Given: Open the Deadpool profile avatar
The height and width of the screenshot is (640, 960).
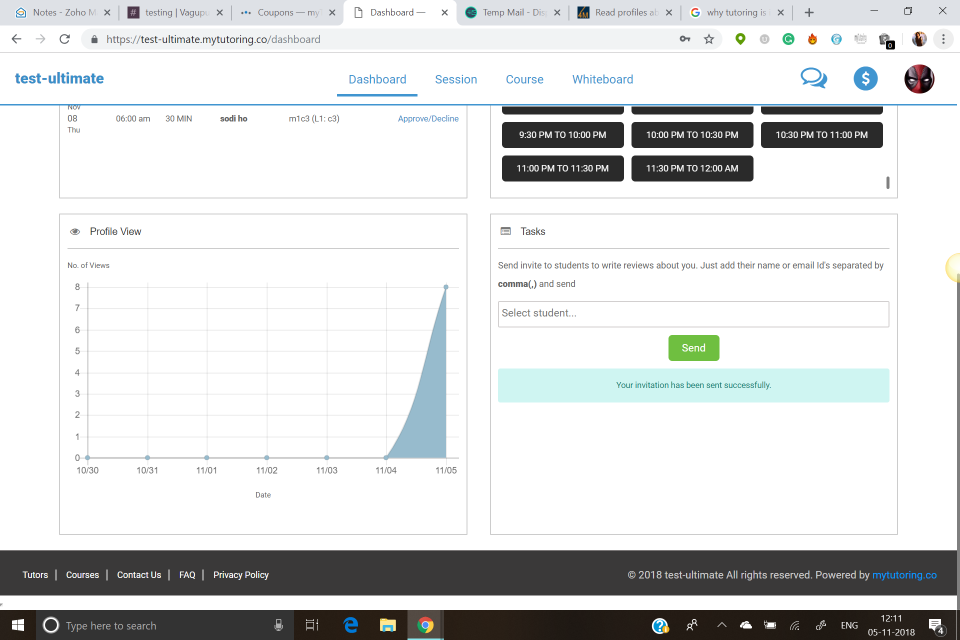Looking at the screenshot, I should tap(917, 78).
